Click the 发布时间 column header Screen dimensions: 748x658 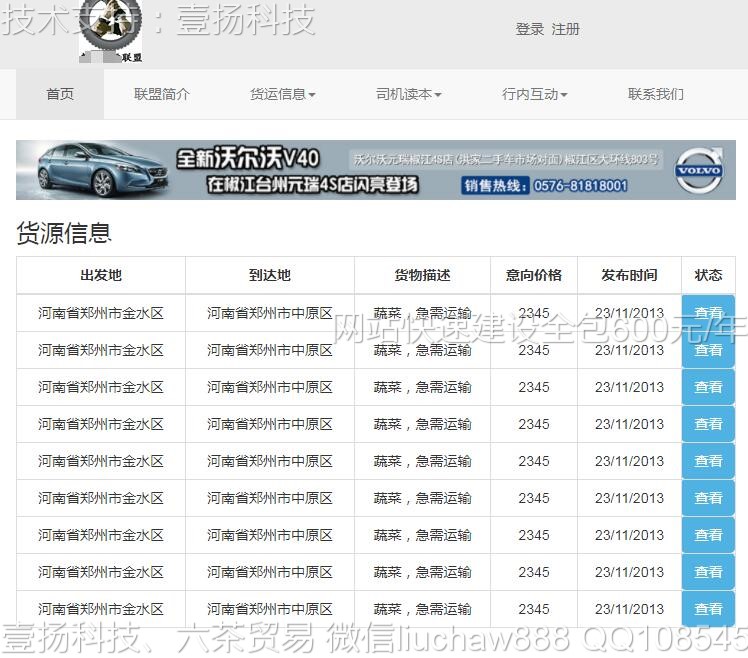(629, 275)
